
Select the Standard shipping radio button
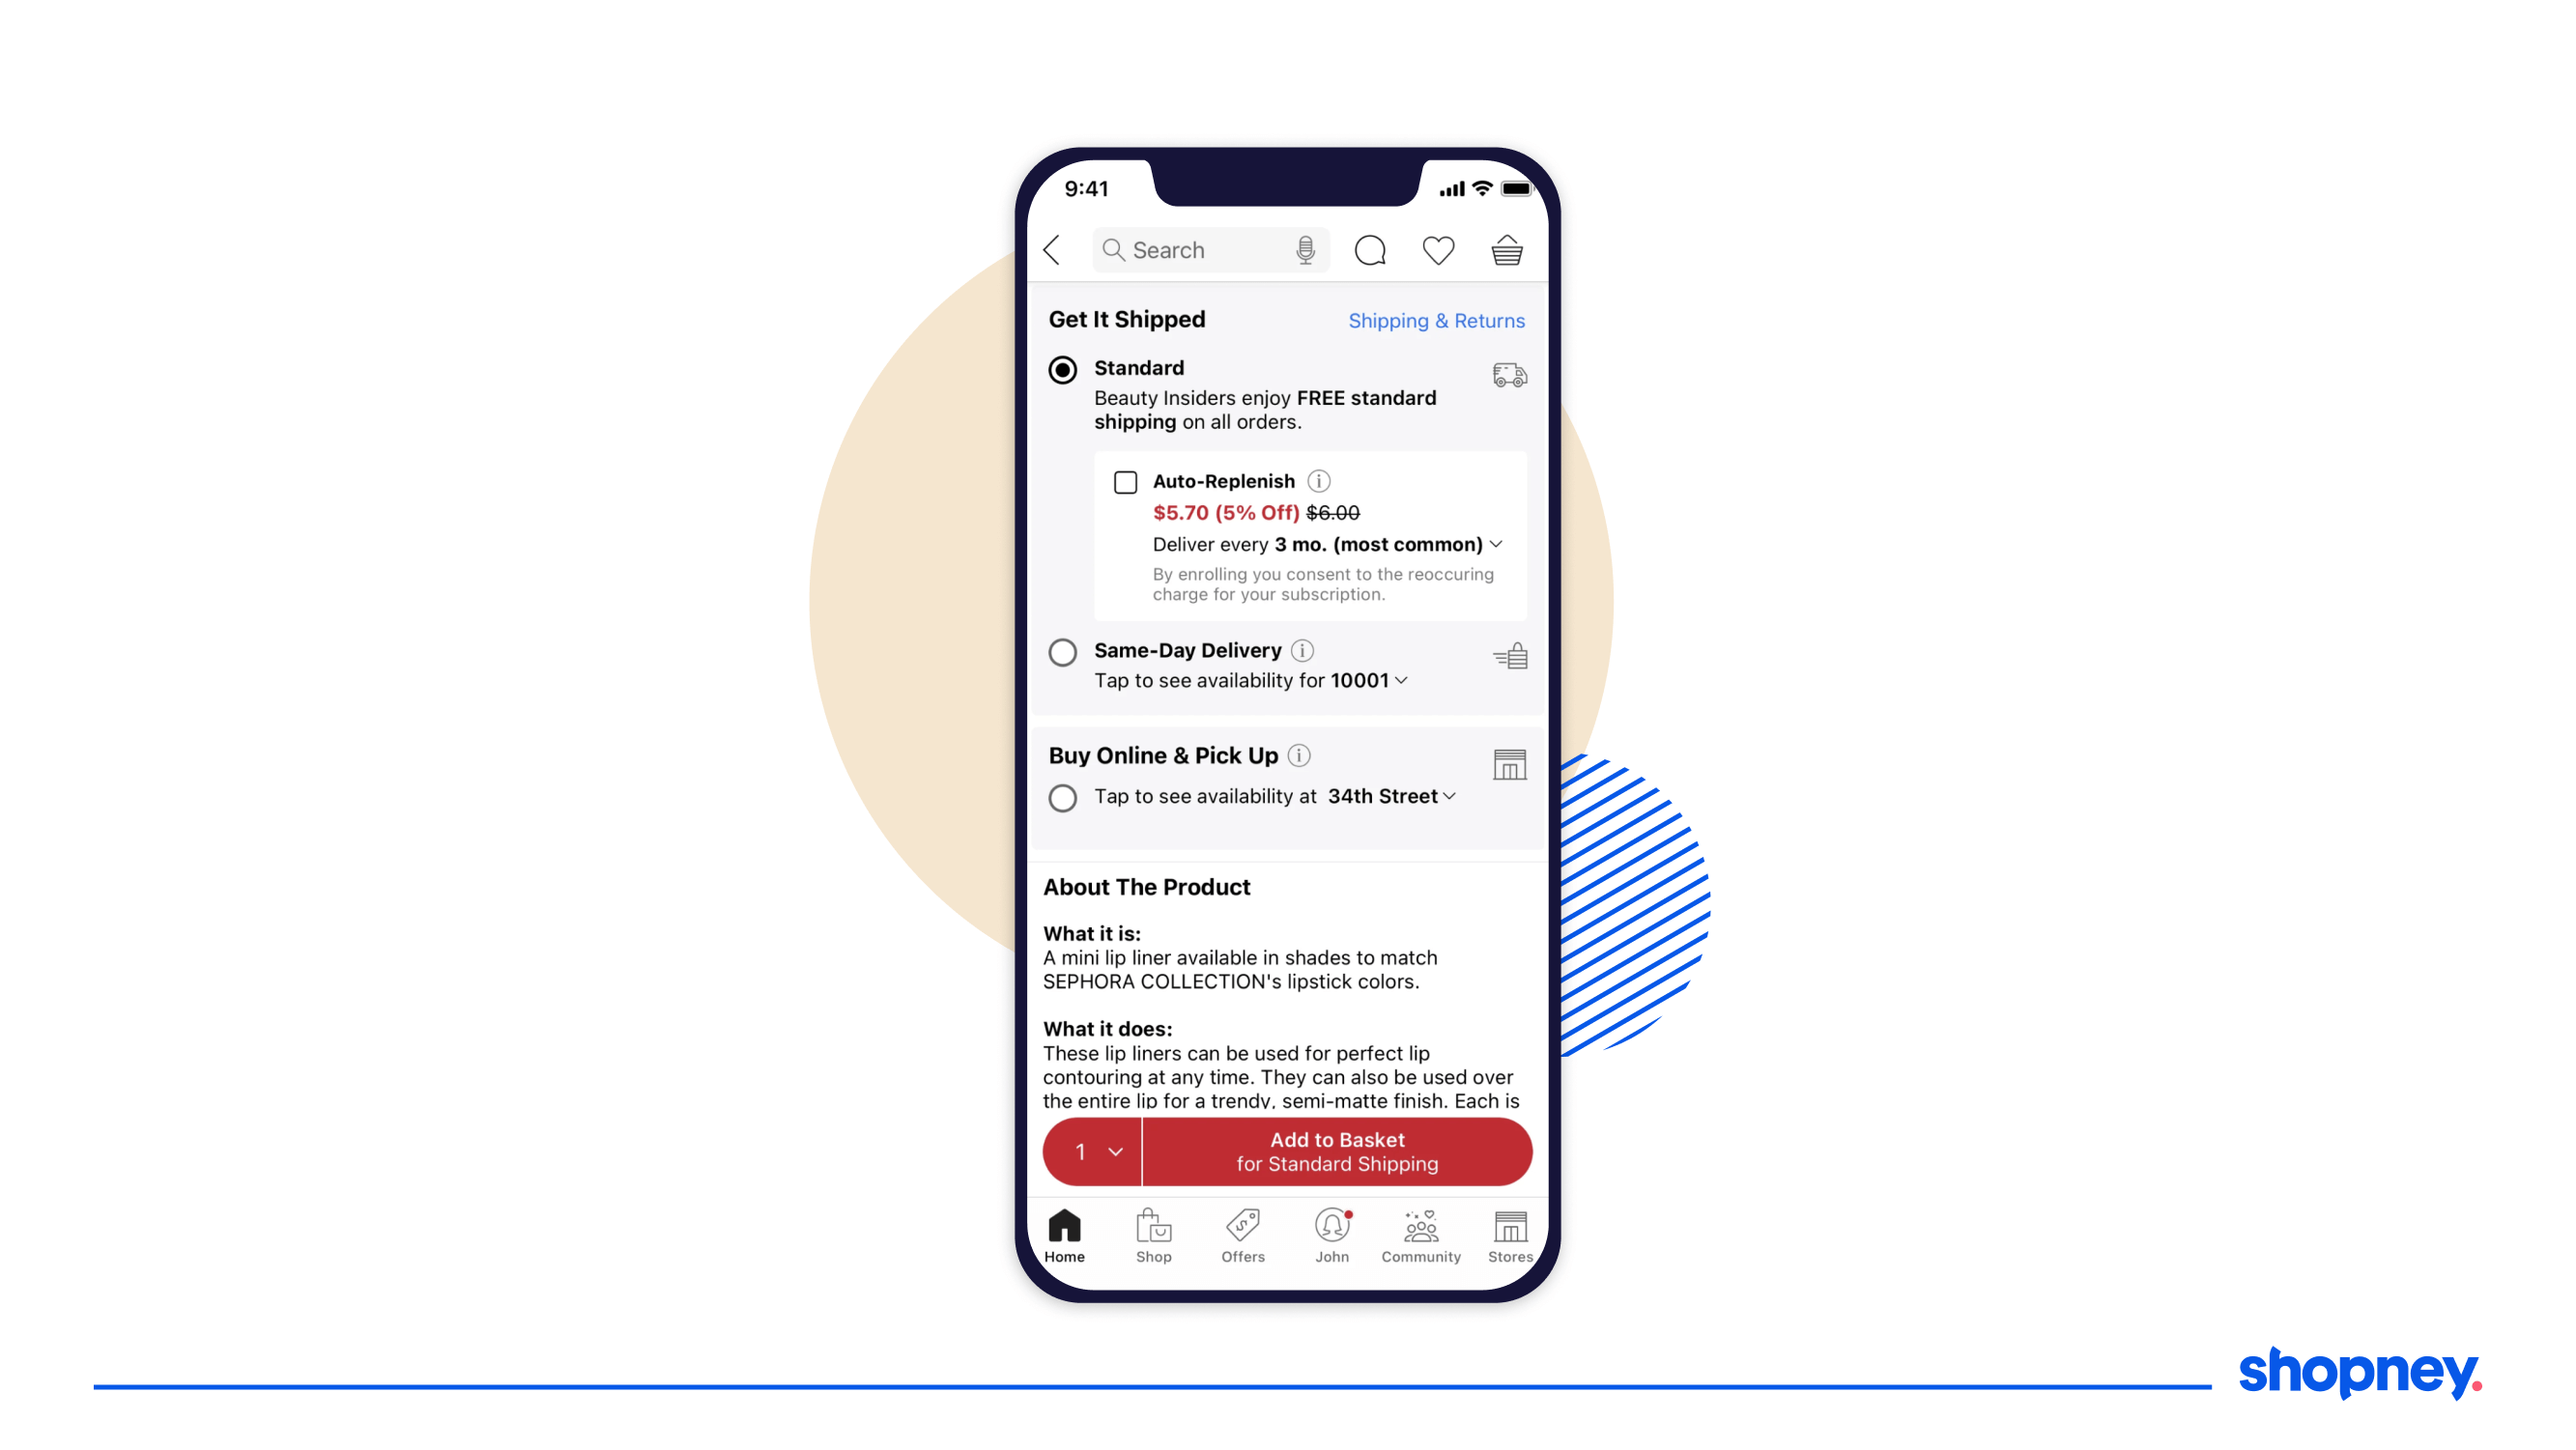(x=1063, y=368)
